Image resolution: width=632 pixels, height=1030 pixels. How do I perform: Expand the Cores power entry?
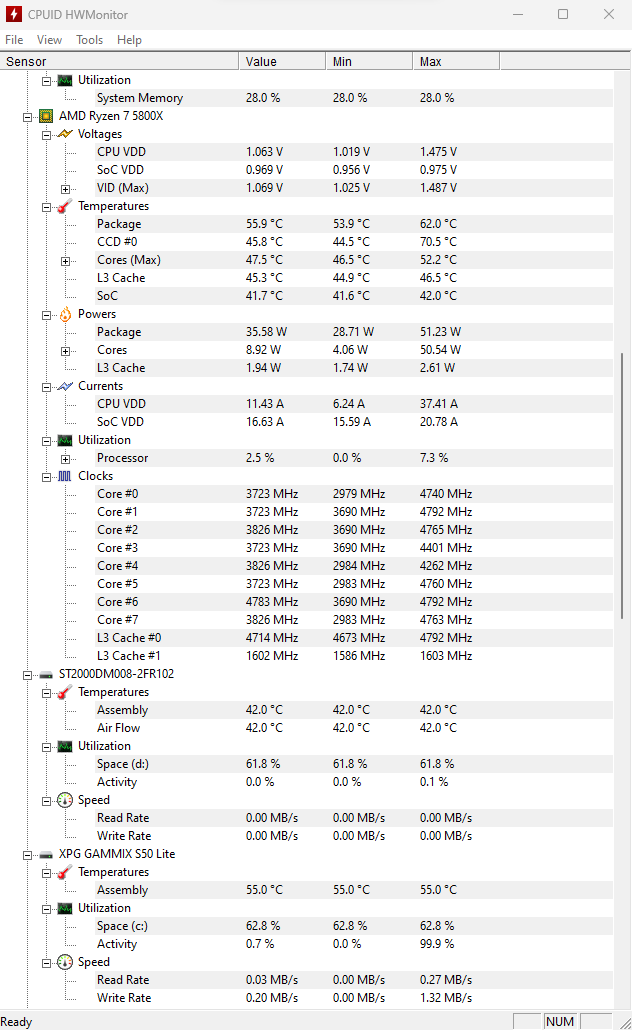(x=65, y=351)
